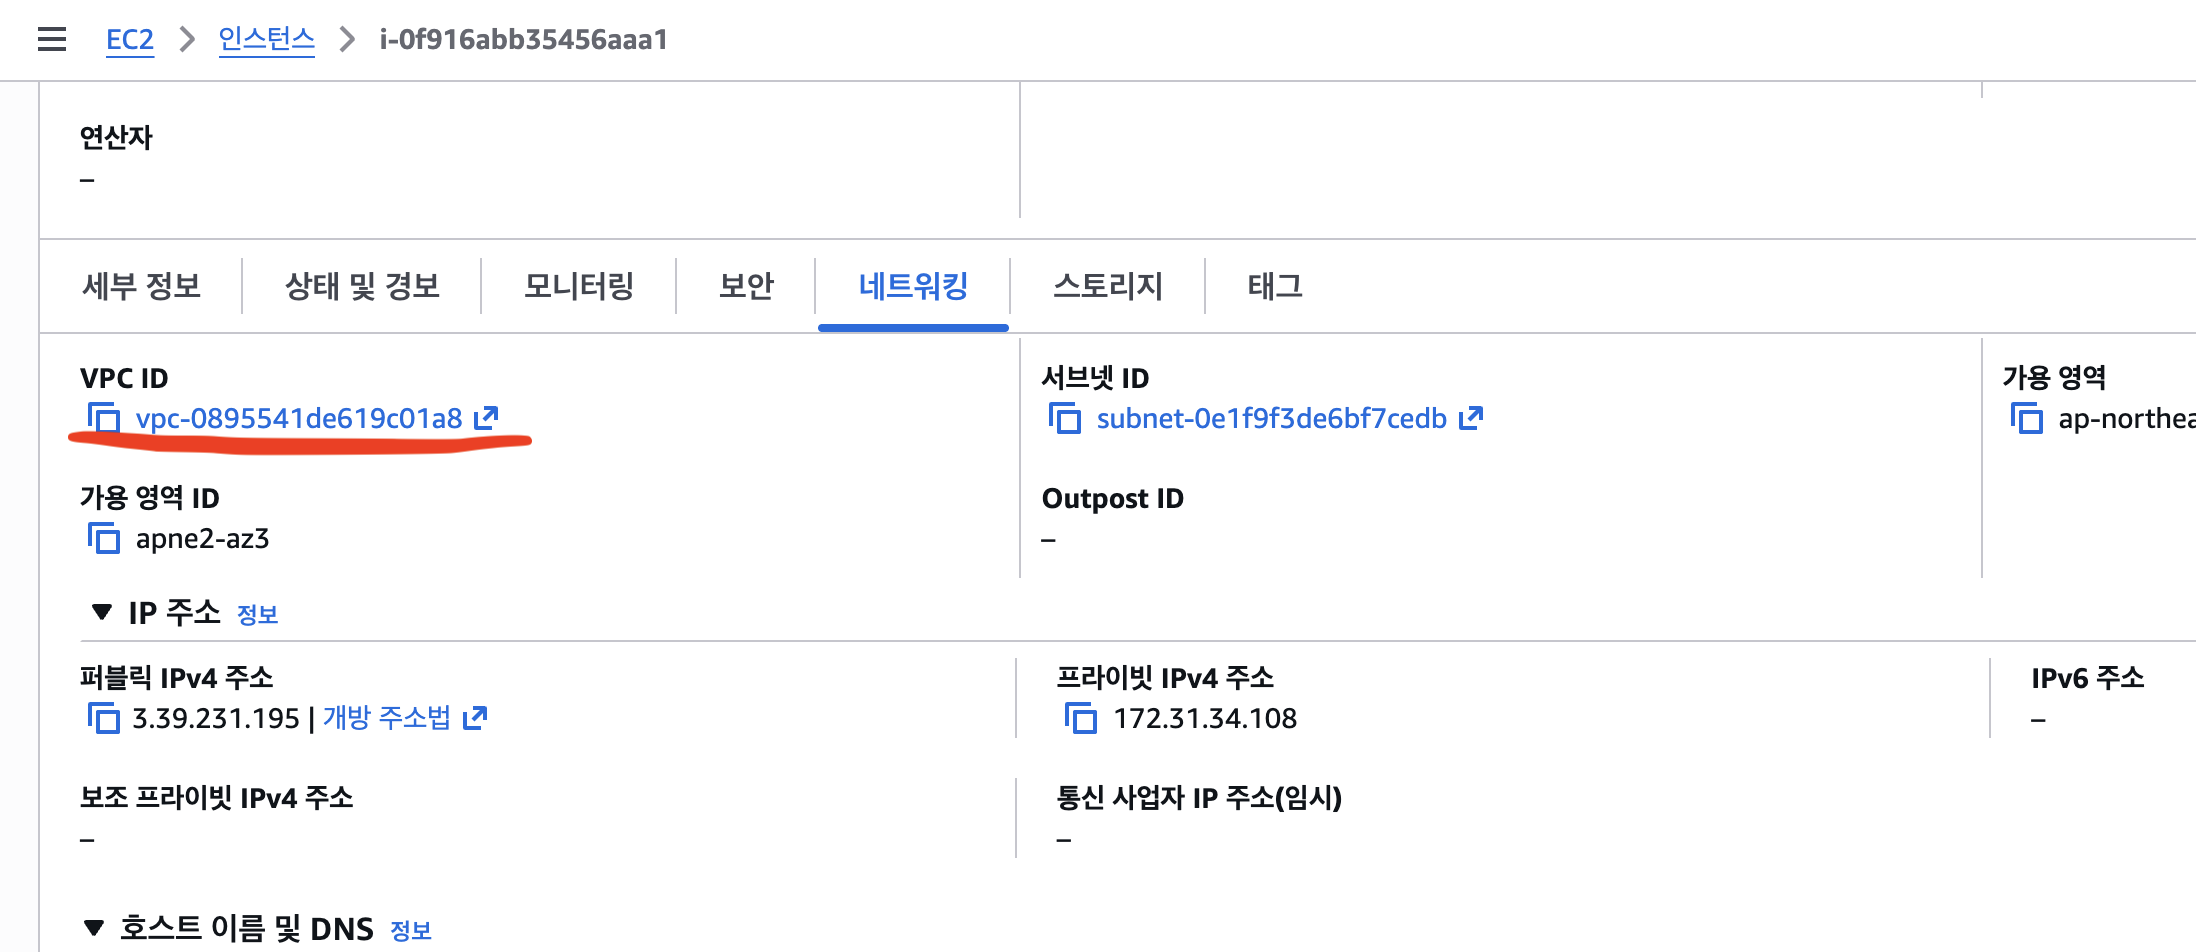Image resolution: width=2196 pixels, height=952 pixels.
Task: Open the 개방 주소법 link
Action: click(x=387, y=718)
